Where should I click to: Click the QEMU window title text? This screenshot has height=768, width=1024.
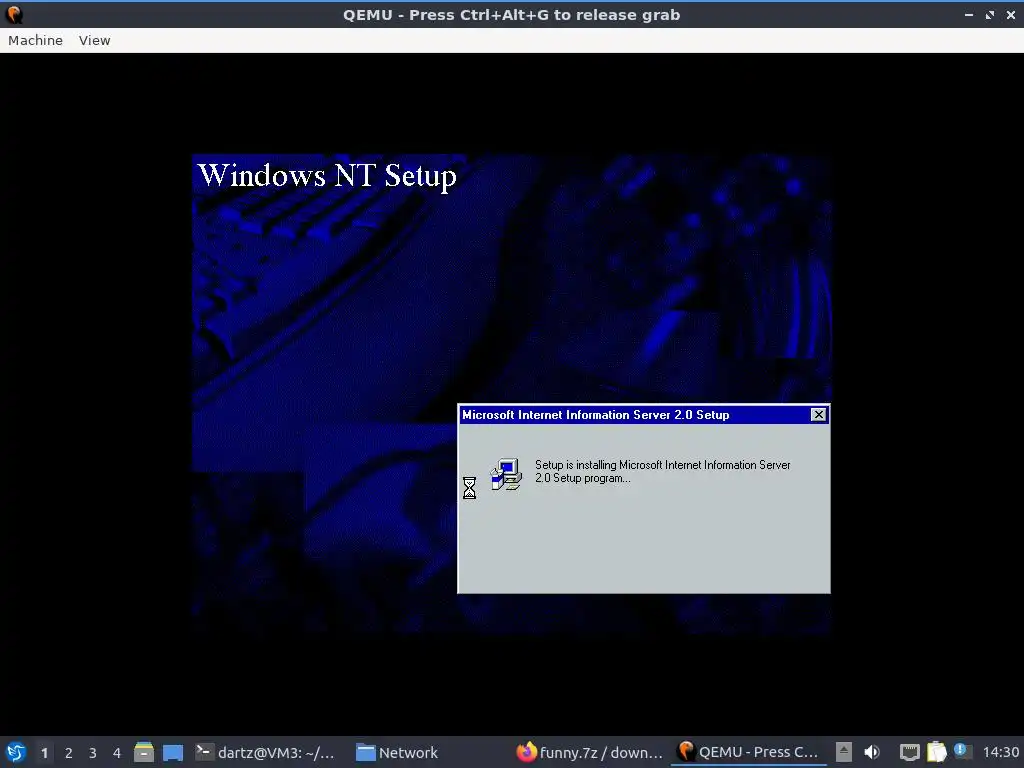click(511, 14)
